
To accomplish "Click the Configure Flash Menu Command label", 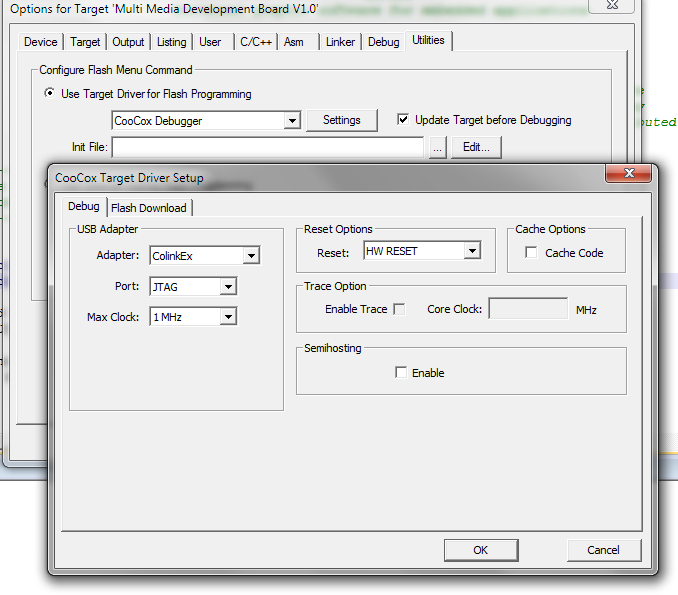I will 115,70.
